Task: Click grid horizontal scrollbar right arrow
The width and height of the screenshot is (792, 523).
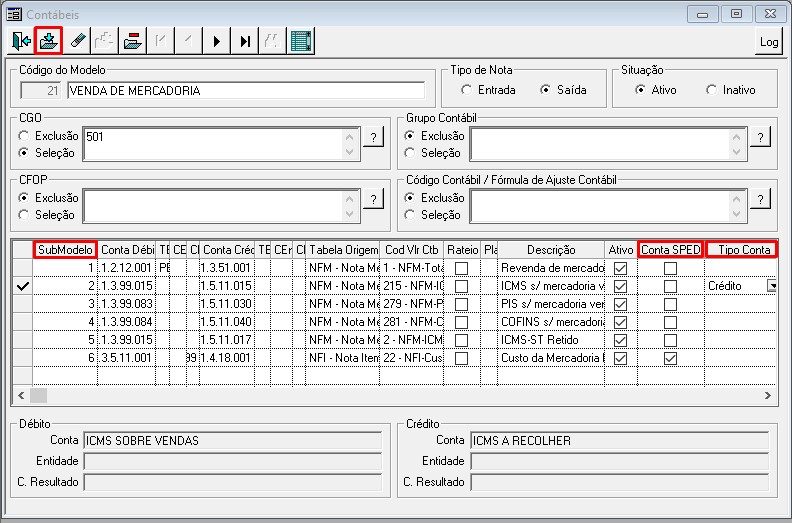Action: click(x=768, y=396)
